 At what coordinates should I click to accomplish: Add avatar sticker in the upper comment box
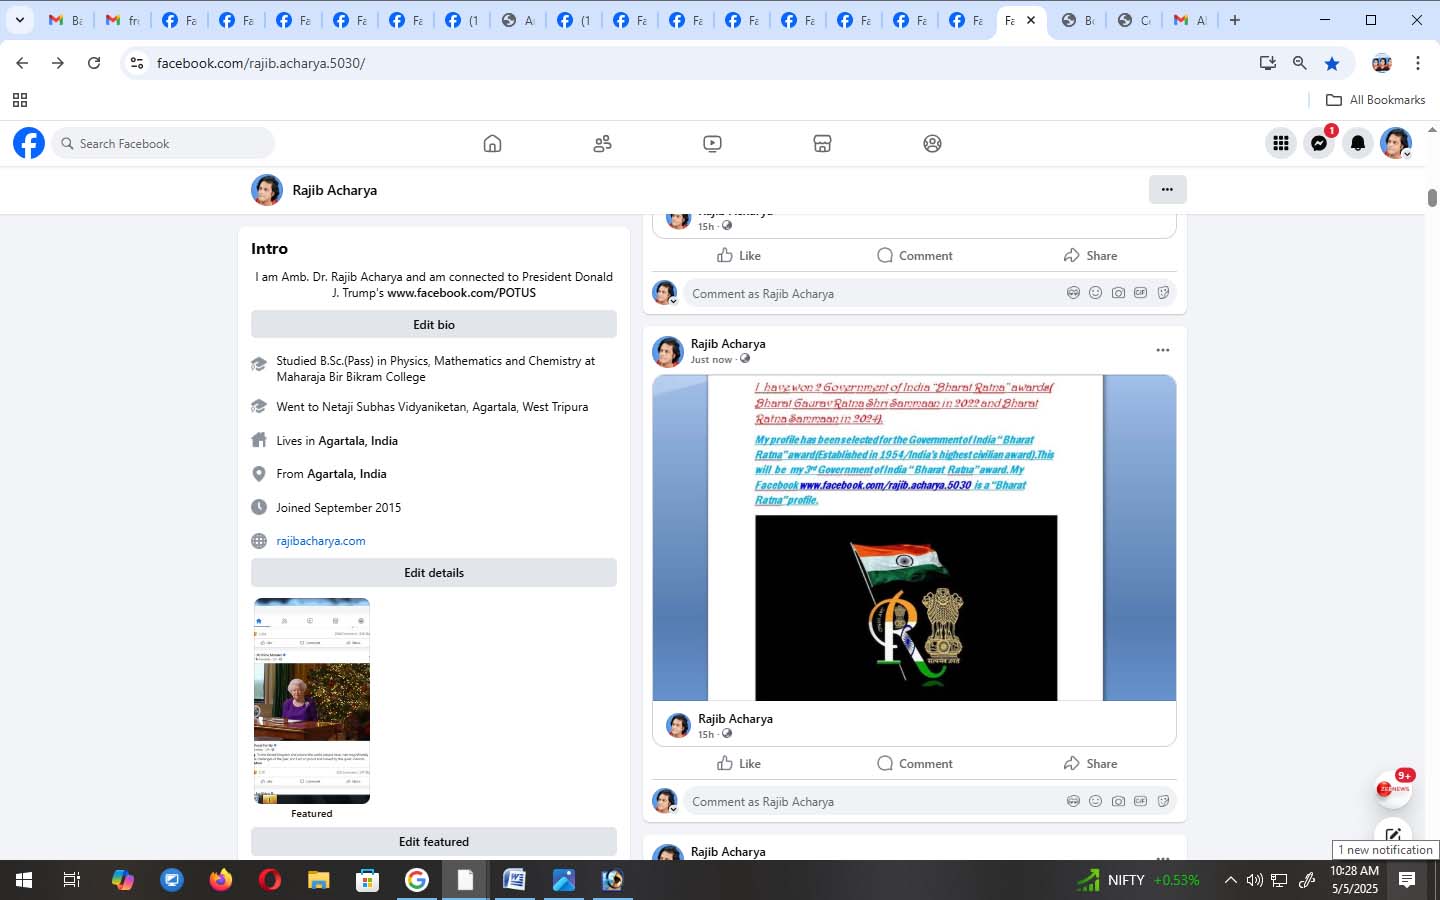(1073, 293)
